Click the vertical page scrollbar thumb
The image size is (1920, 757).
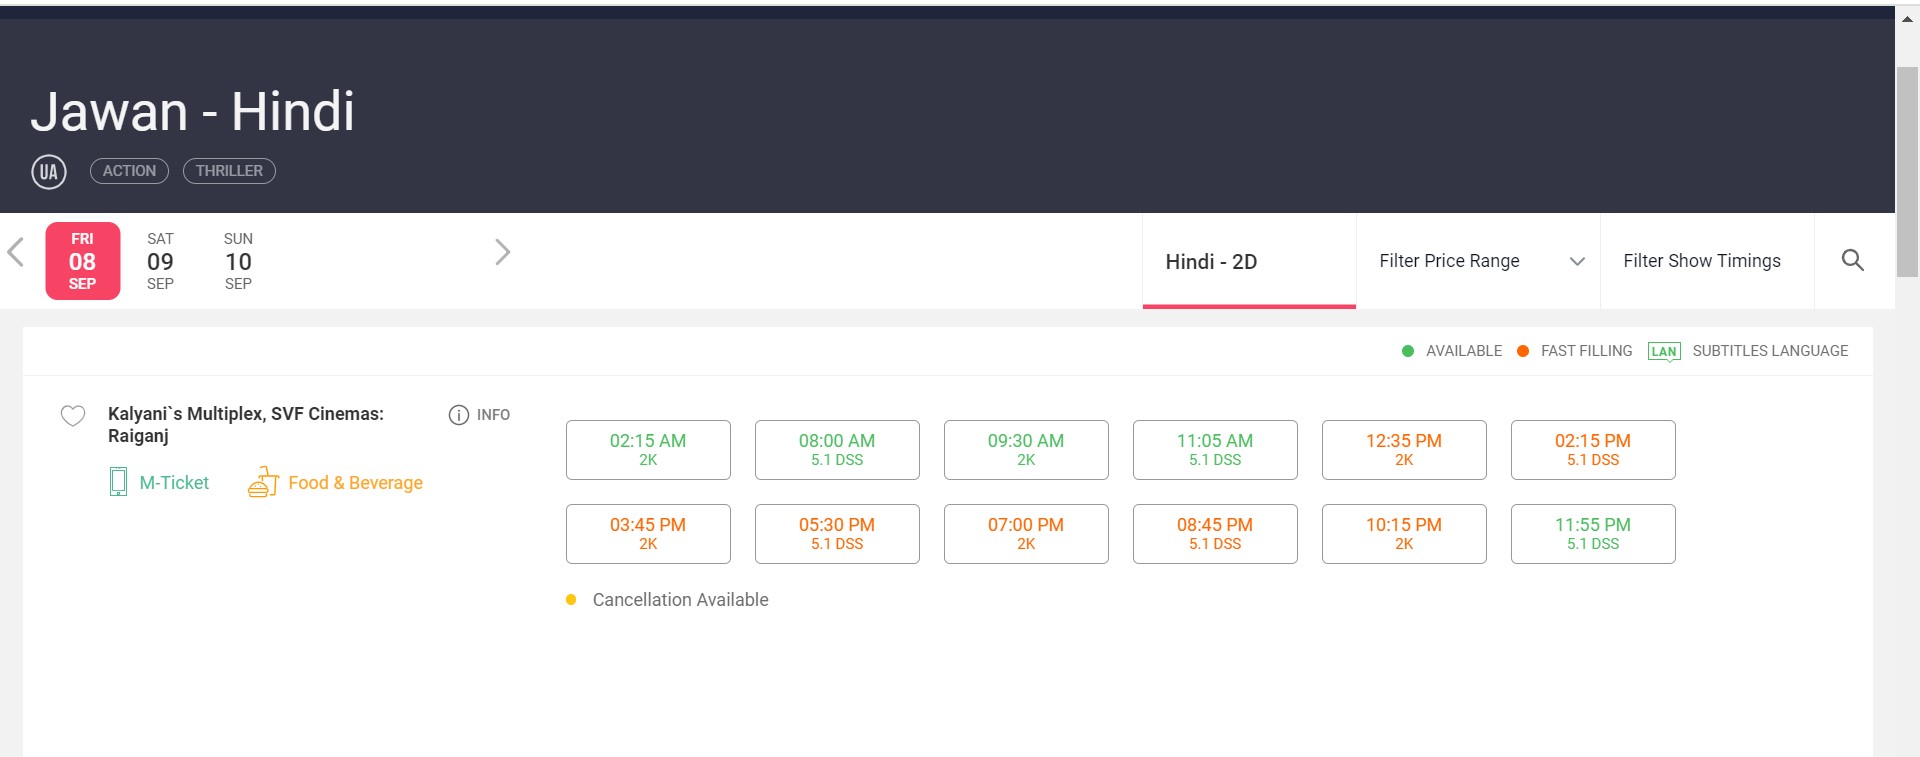(1907, 170)
